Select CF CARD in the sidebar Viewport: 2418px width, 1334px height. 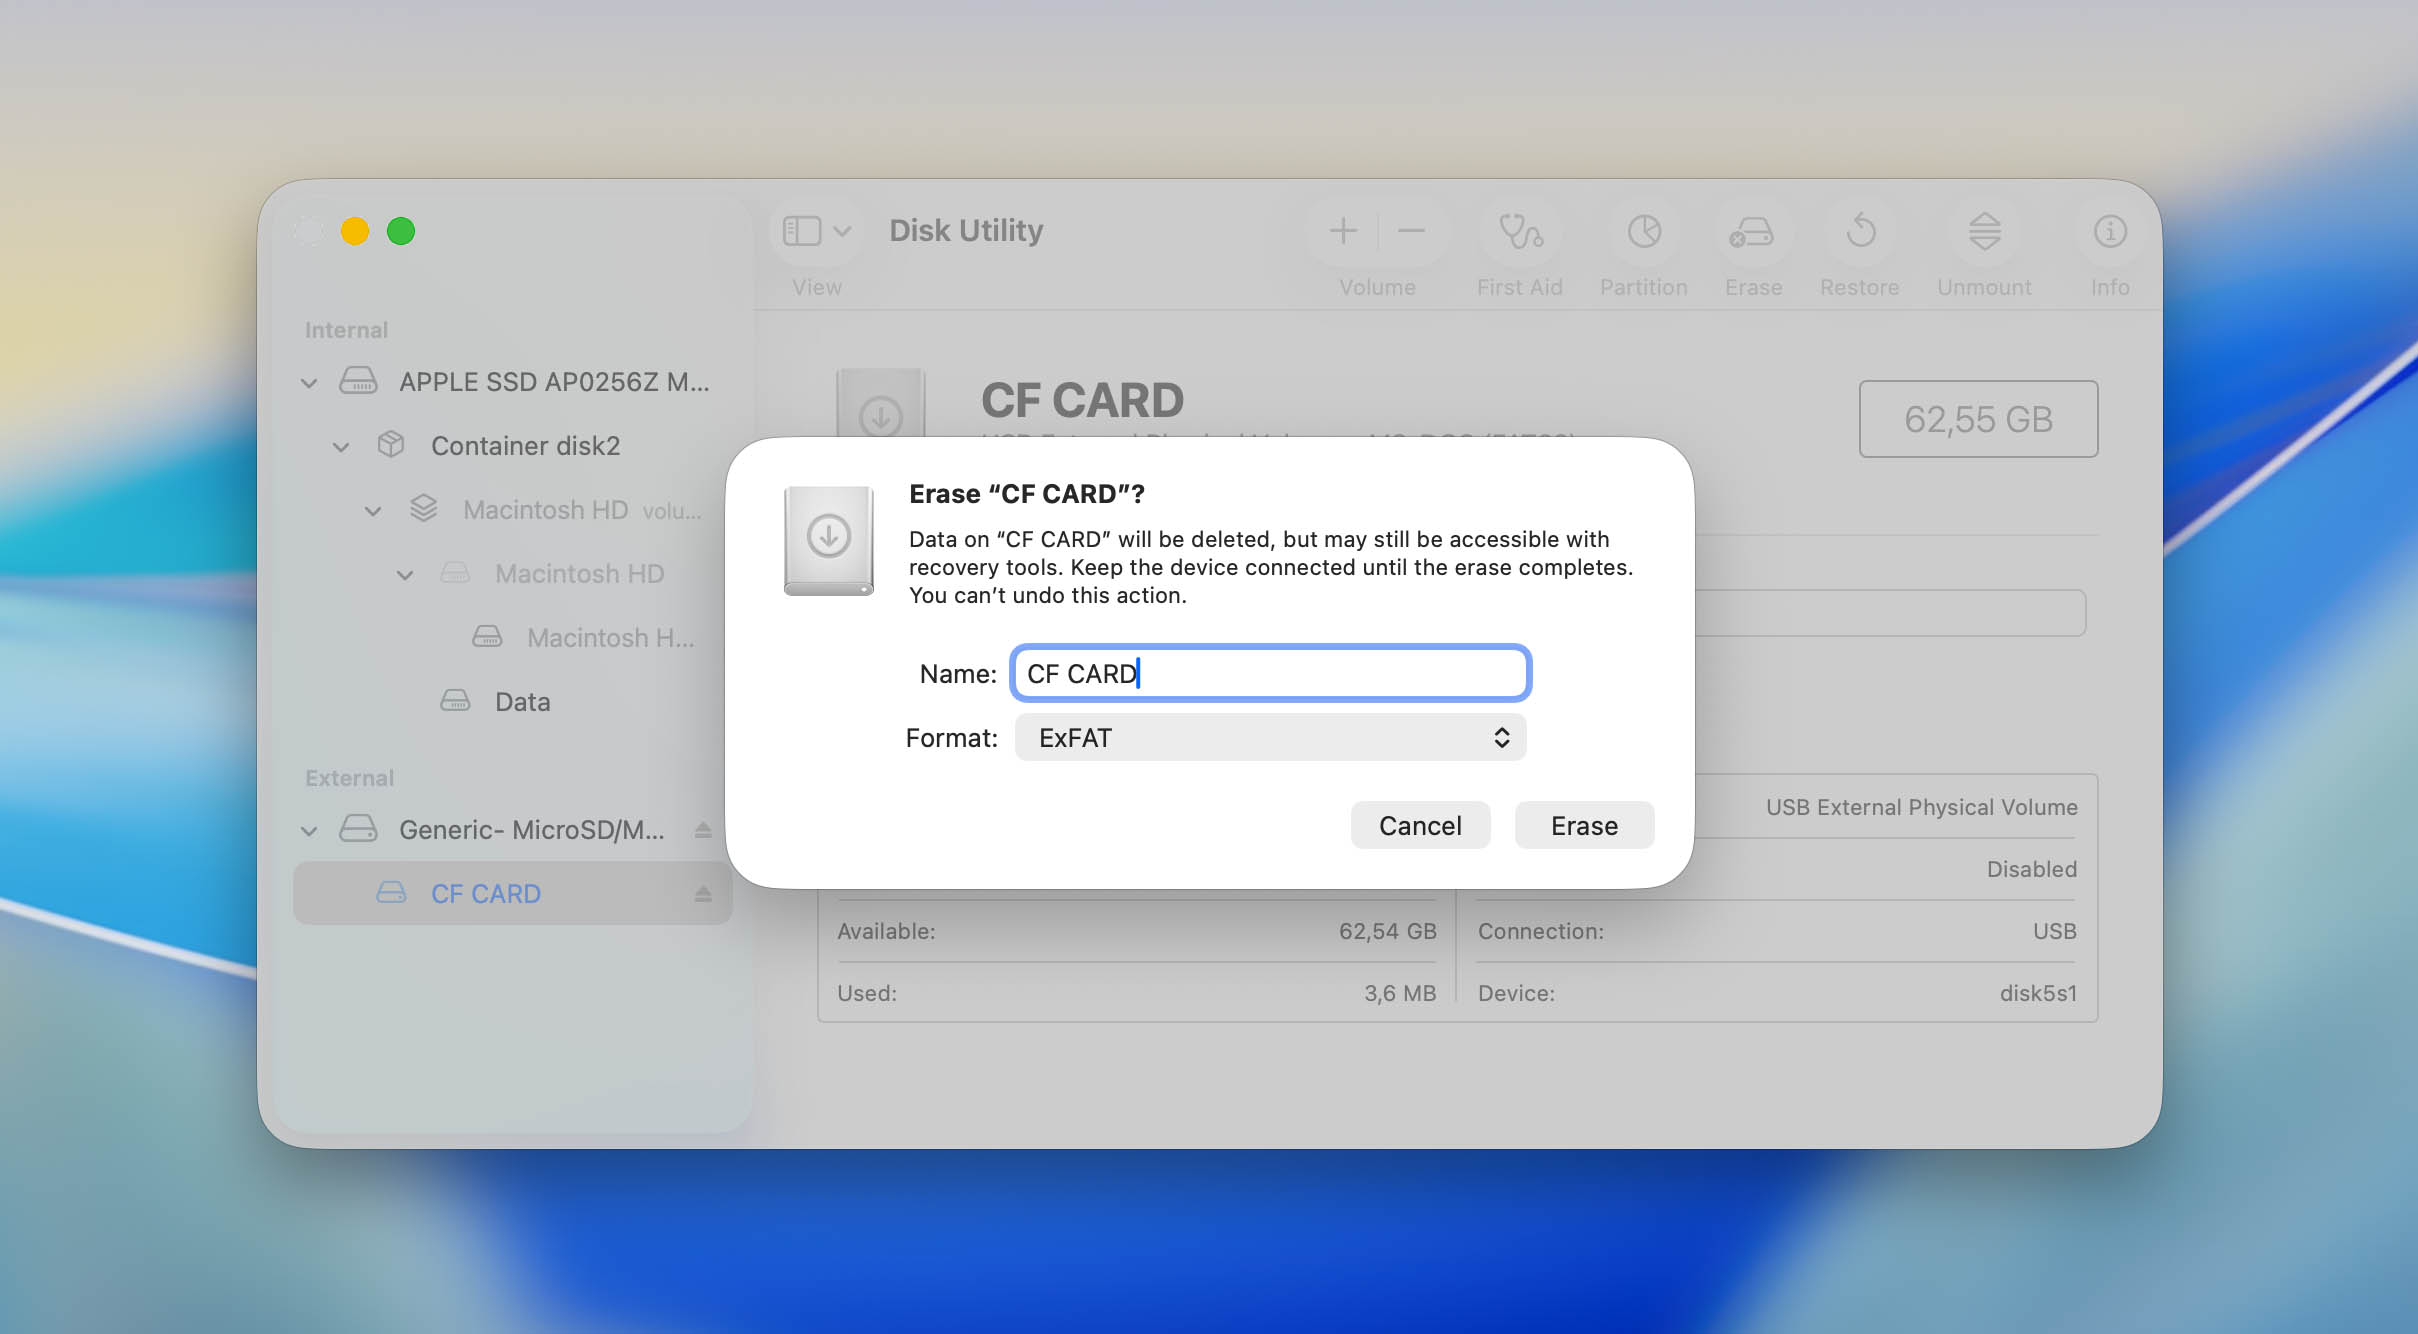(486, 893)
